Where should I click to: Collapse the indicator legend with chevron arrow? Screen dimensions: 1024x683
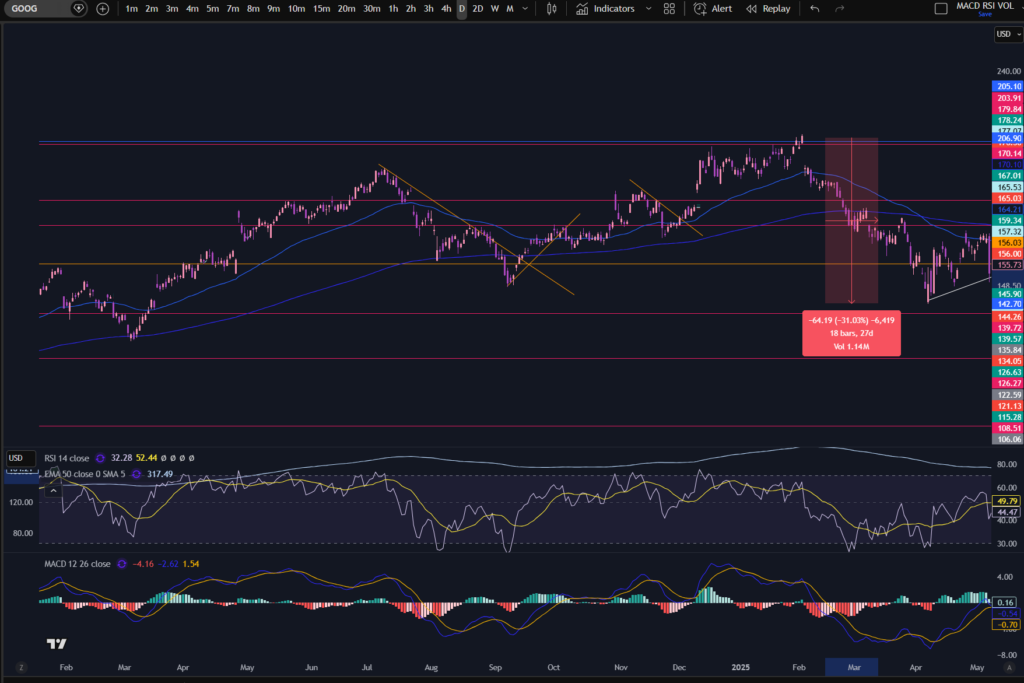click(54, 490)
